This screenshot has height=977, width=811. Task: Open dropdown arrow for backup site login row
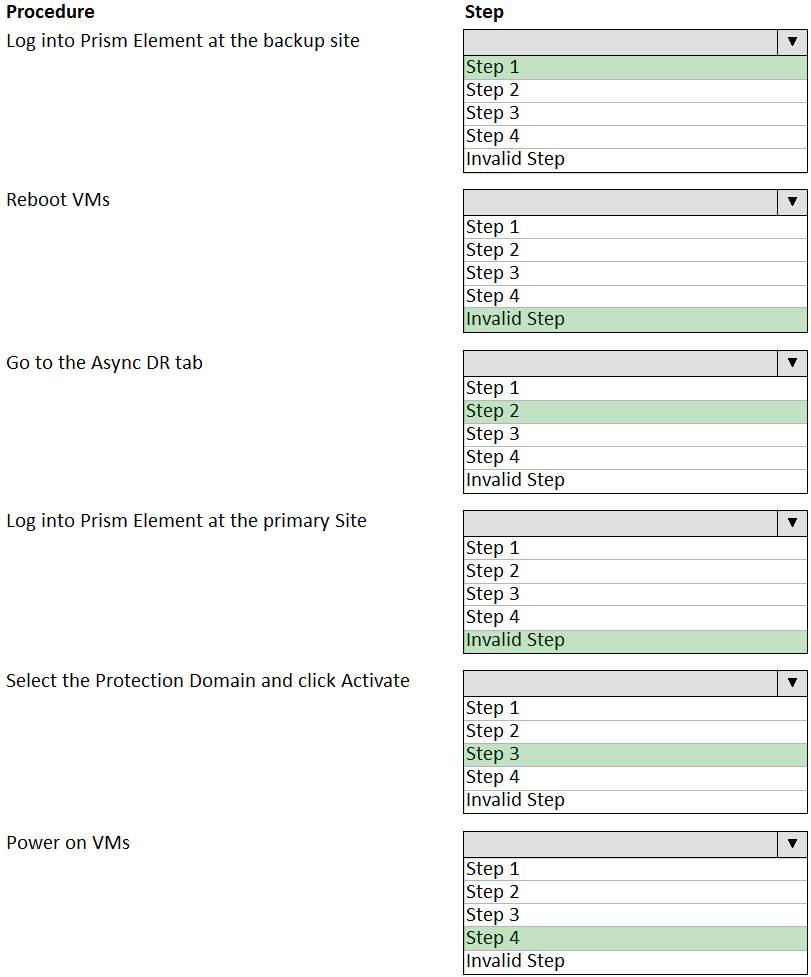[792, 42]
